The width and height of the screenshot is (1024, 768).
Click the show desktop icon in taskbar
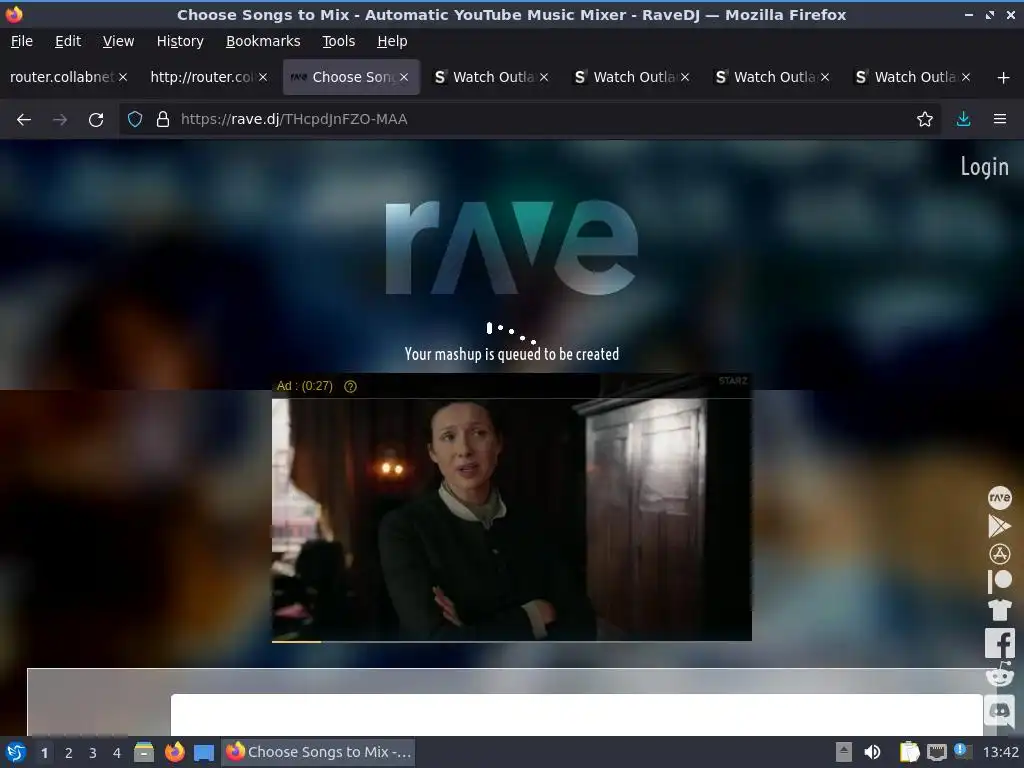point(204,752)
